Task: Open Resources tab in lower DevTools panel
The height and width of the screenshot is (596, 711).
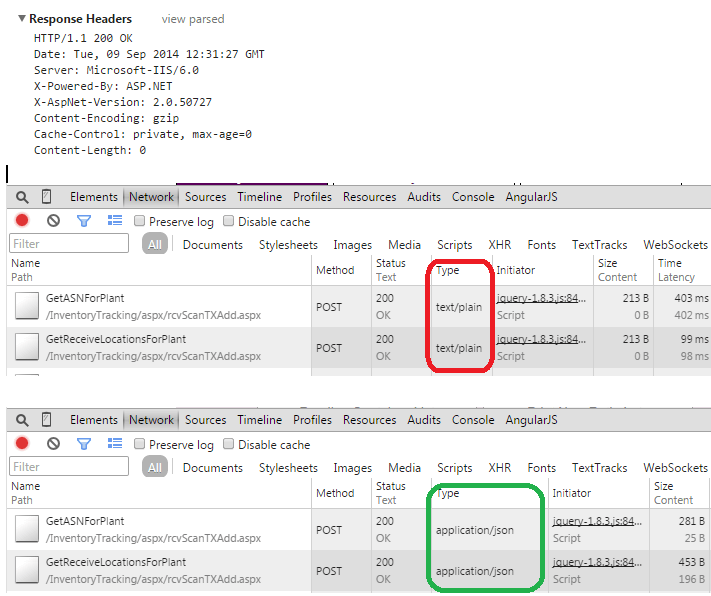Action: (370, 420)
